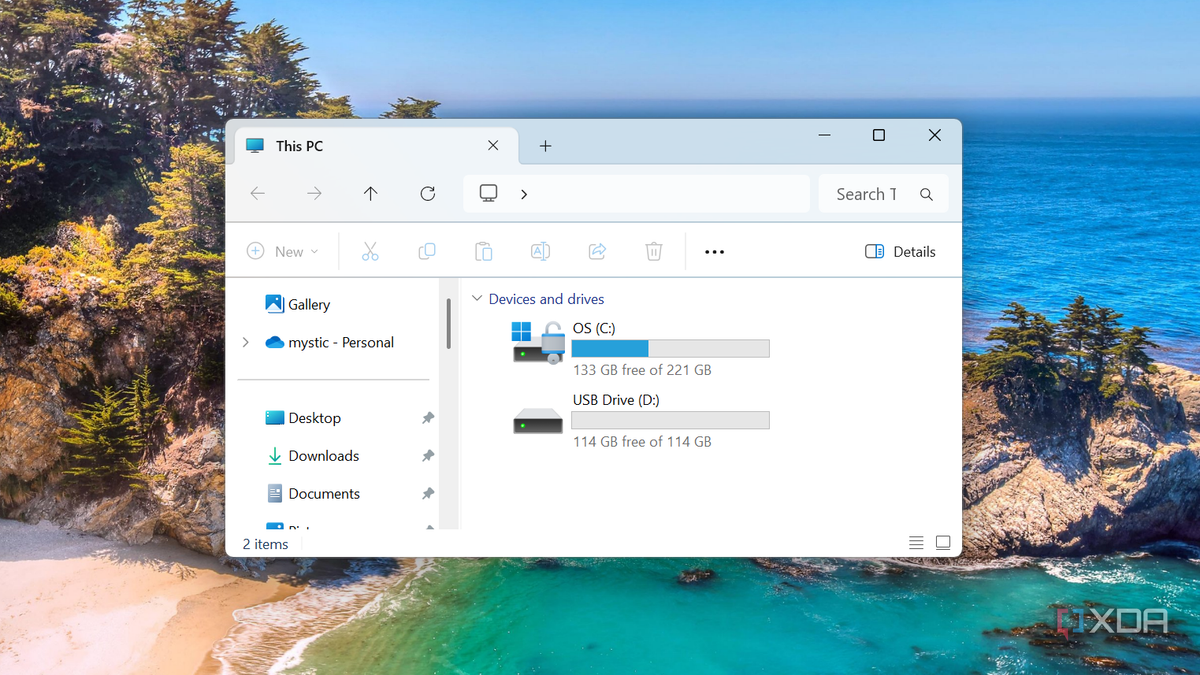Go up one folder level

point(371,194)
